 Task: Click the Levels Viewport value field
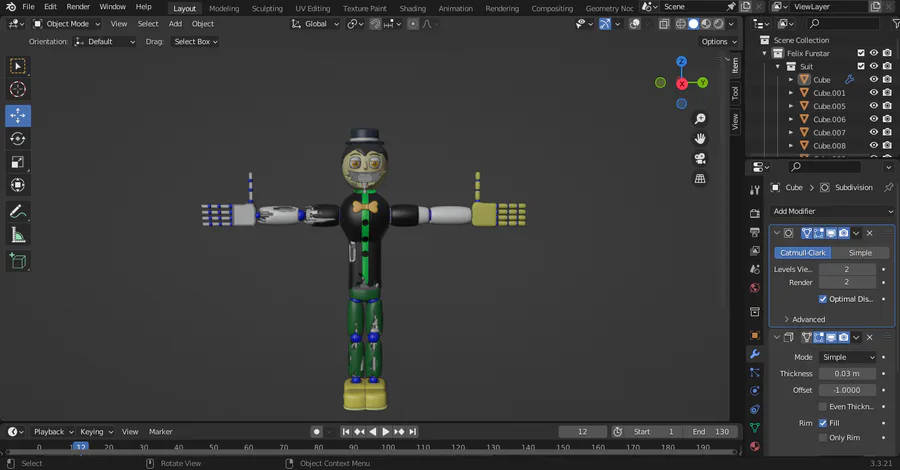(x=847, y=269)
